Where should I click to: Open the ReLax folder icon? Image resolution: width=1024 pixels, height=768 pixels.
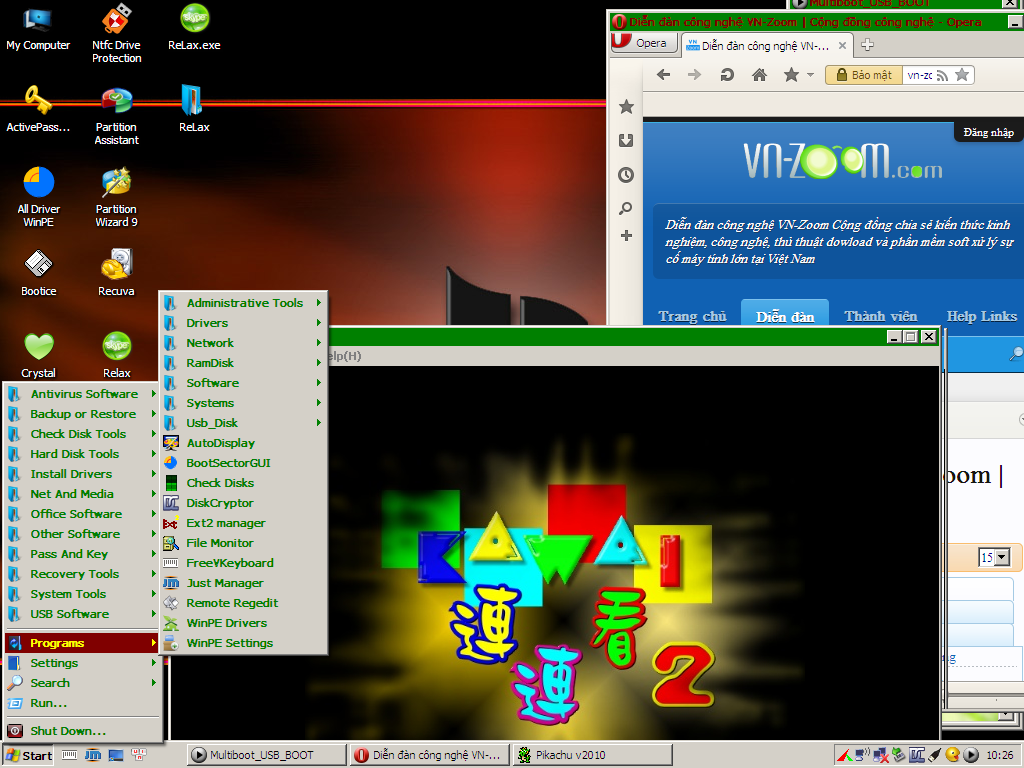[x=194, y=110]
